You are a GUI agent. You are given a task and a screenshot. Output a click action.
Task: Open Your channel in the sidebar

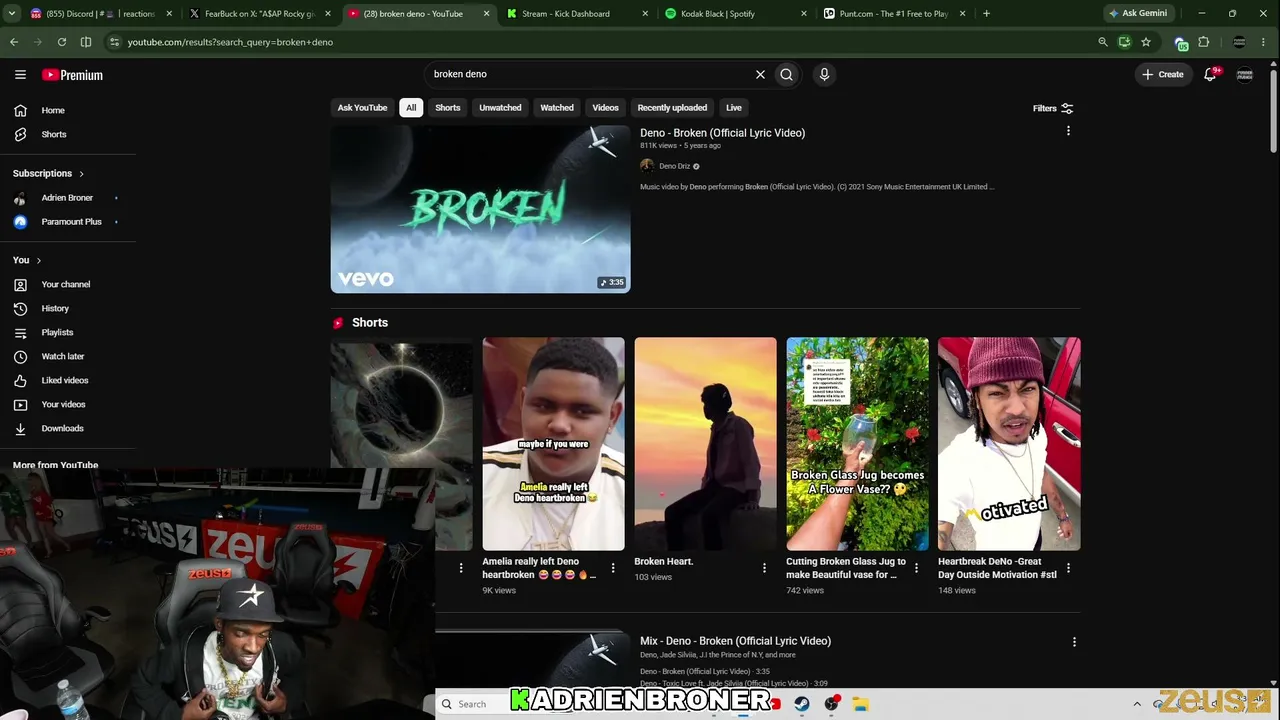point(68,284)
